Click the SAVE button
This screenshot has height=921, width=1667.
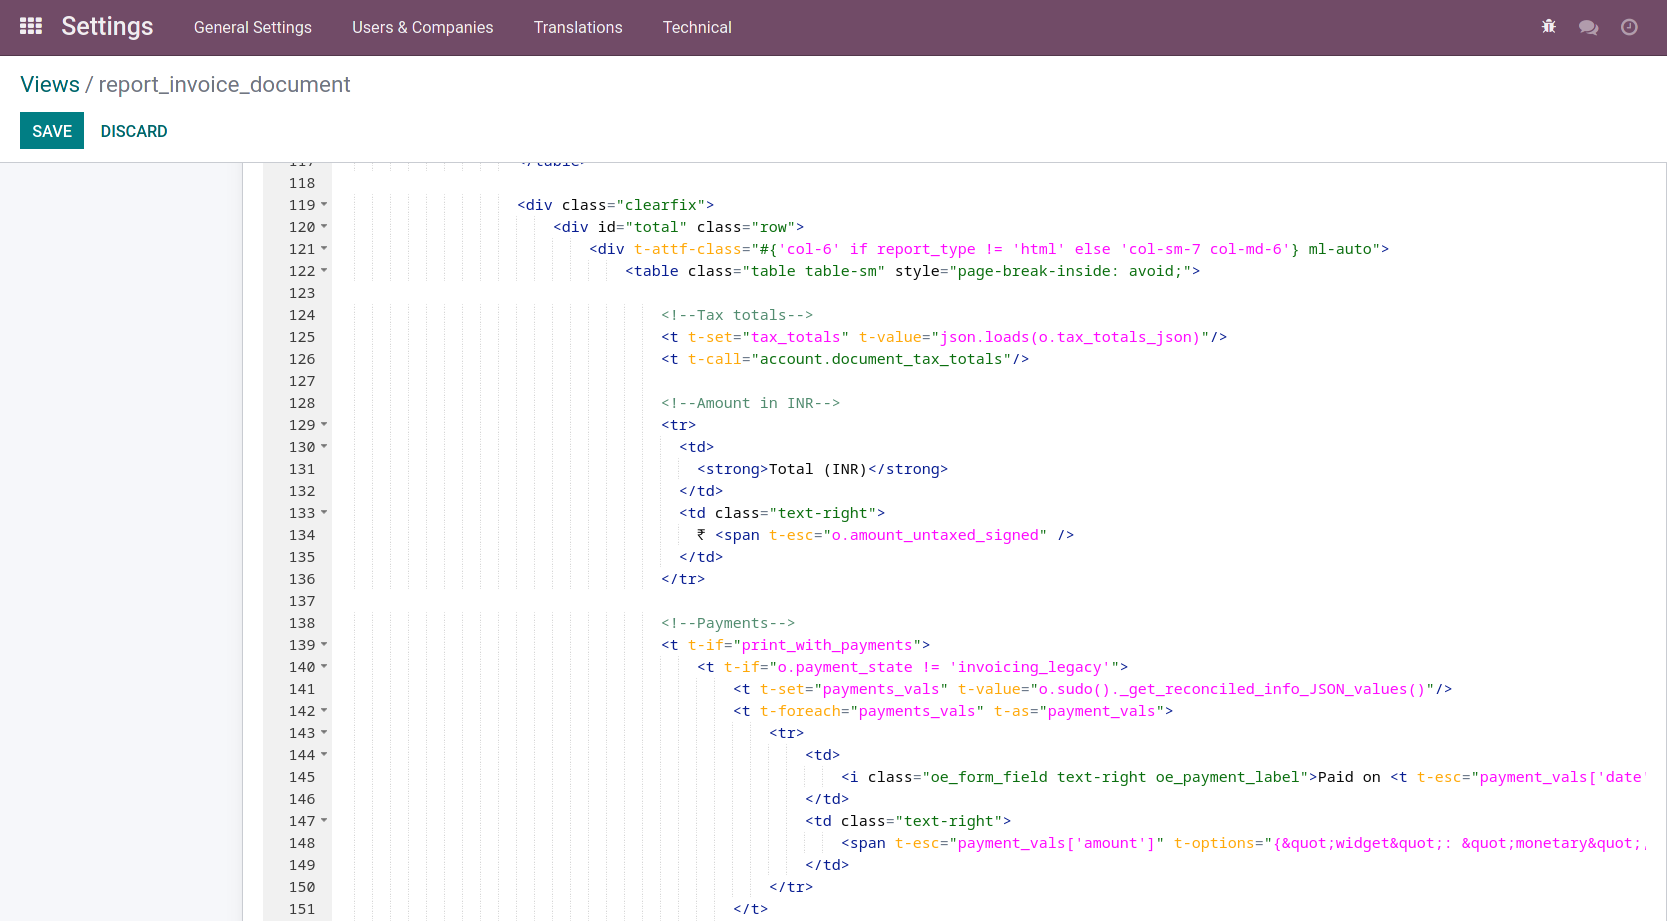click(51, 131)
